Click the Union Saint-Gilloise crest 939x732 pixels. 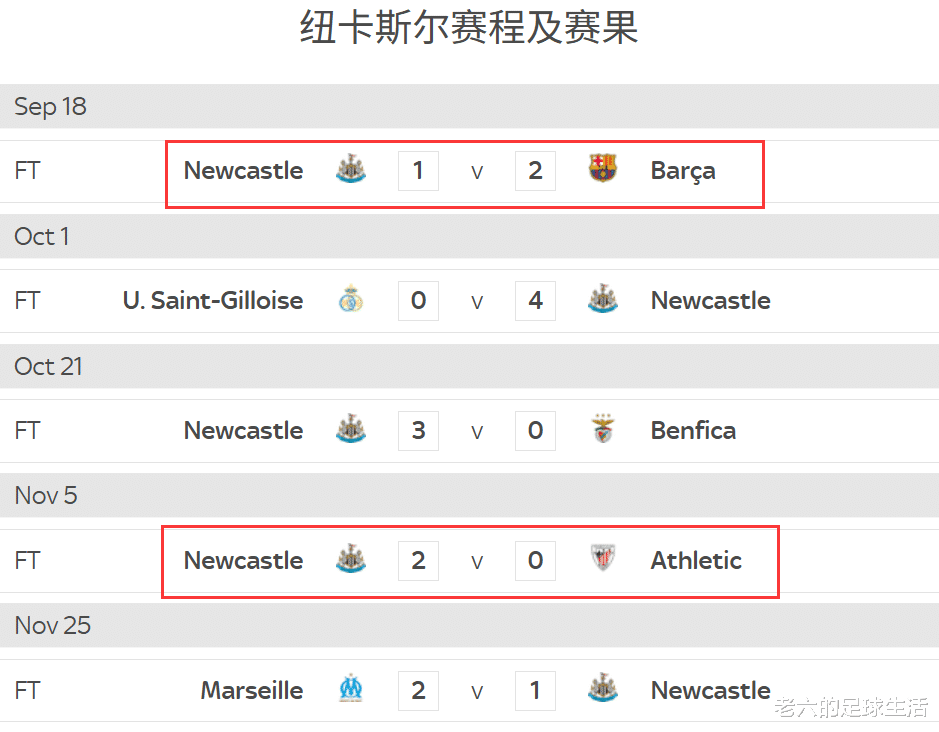[x=351, y=300]
